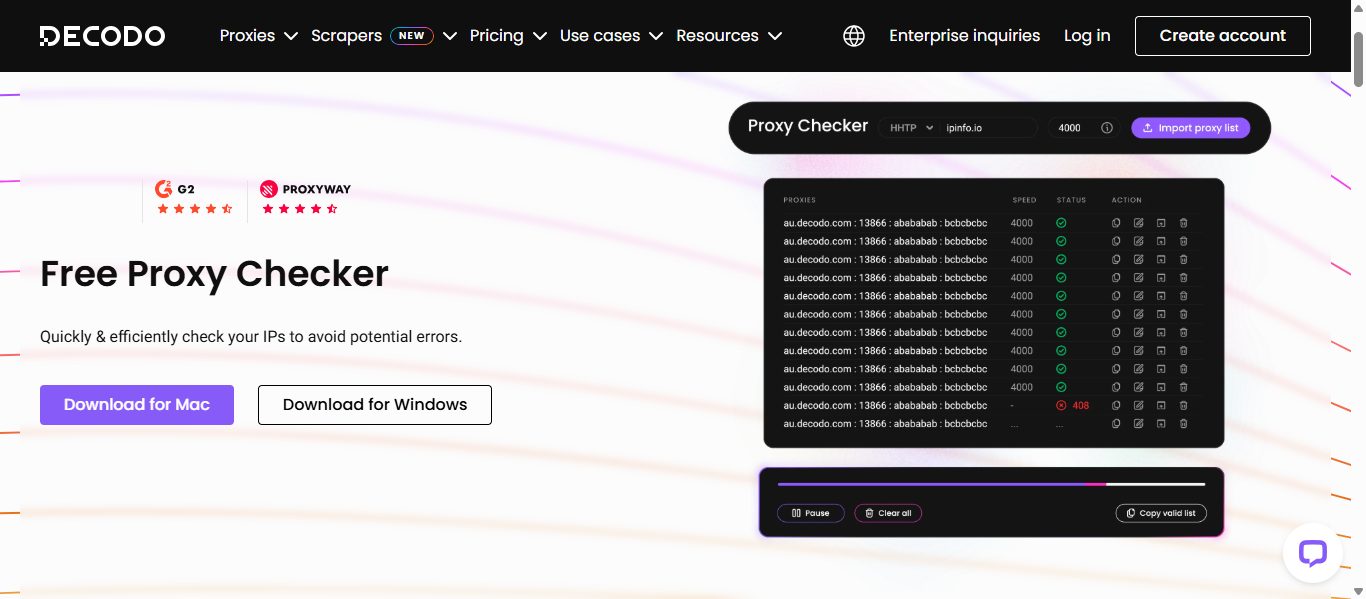The image size is (1366, 599).
Task: Open the Scrapers nav item
Action: [x=346, y=36]
